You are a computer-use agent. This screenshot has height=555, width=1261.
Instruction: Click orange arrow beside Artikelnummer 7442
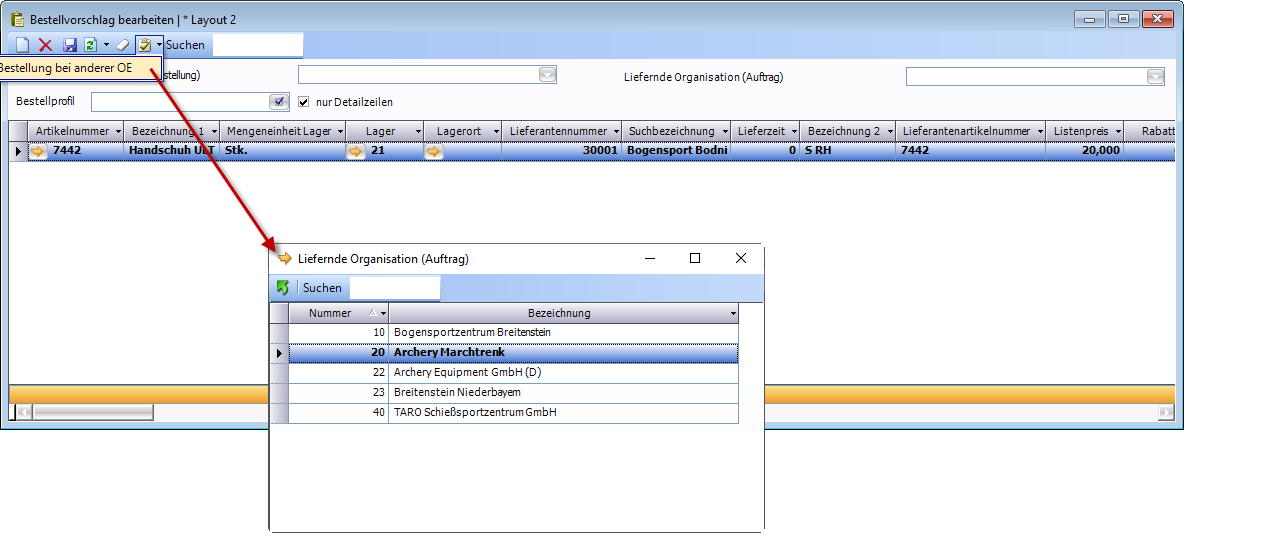click(38, 151)
